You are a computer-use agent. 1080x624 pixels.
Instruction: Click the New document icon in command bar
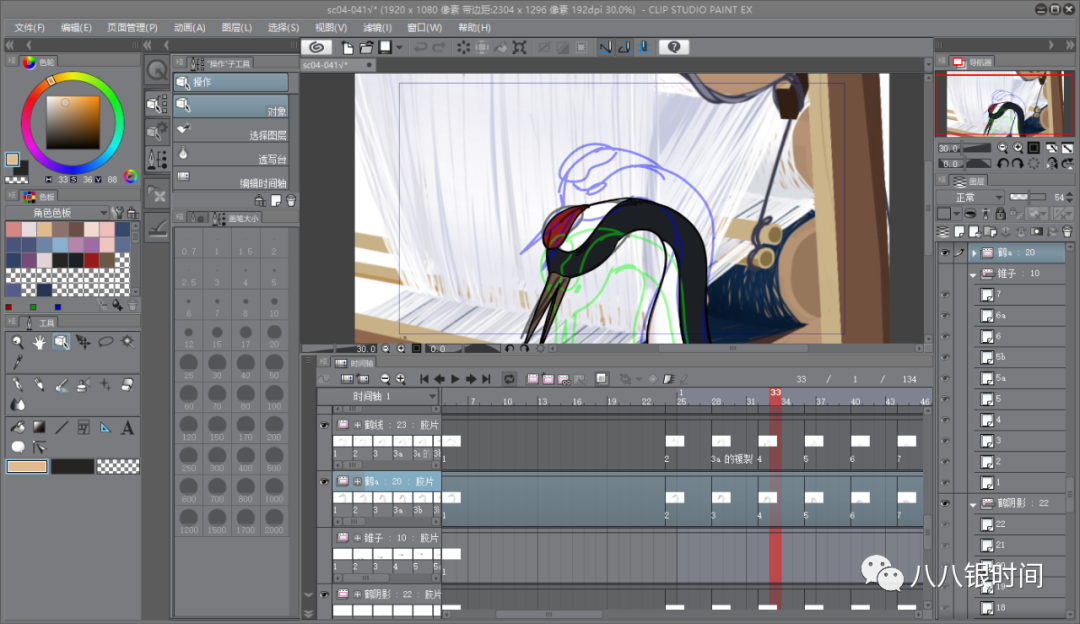coord(347,47)
